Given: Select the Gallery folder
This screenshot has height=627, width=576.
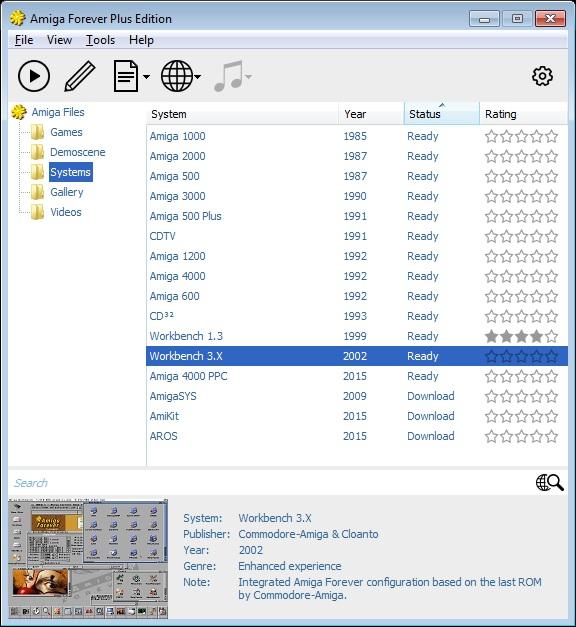Looking at the screenshot, I should (x=67, y=192).
